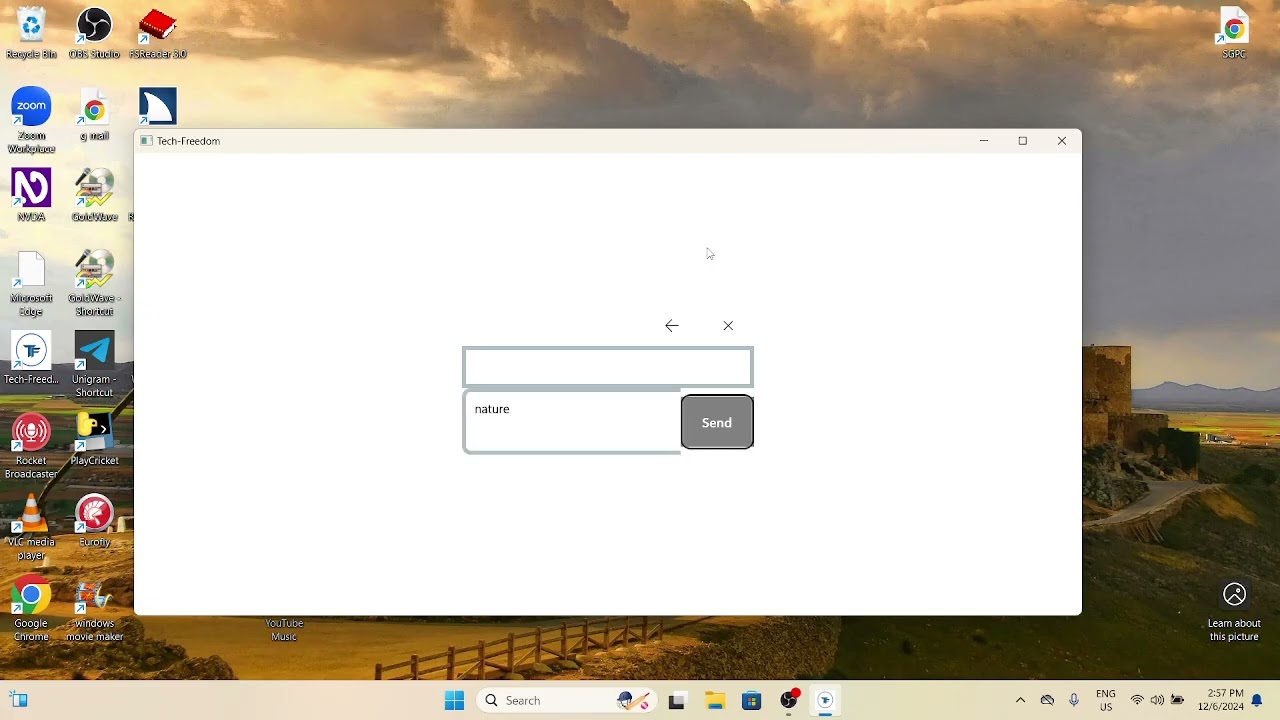Click the empty upper text field
The height and width of the screenshot is (720, 1280).
pos(608,367)
